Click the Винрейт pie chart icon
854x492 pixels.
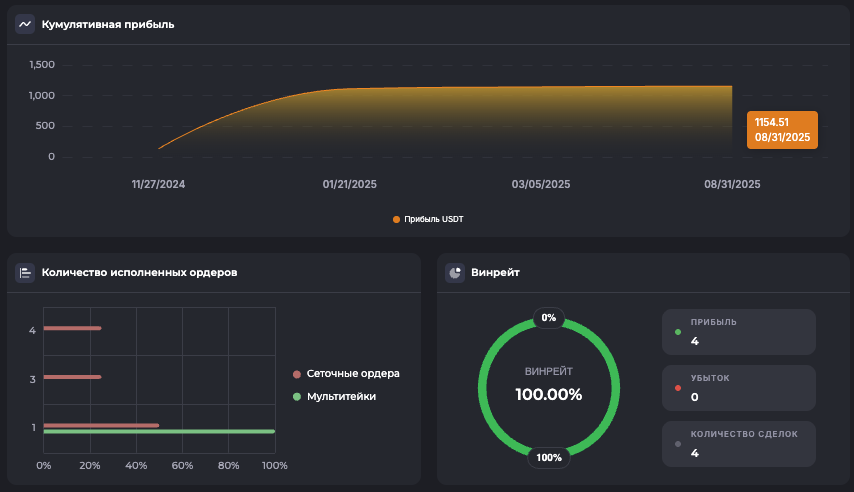click(x=455, y=272)
